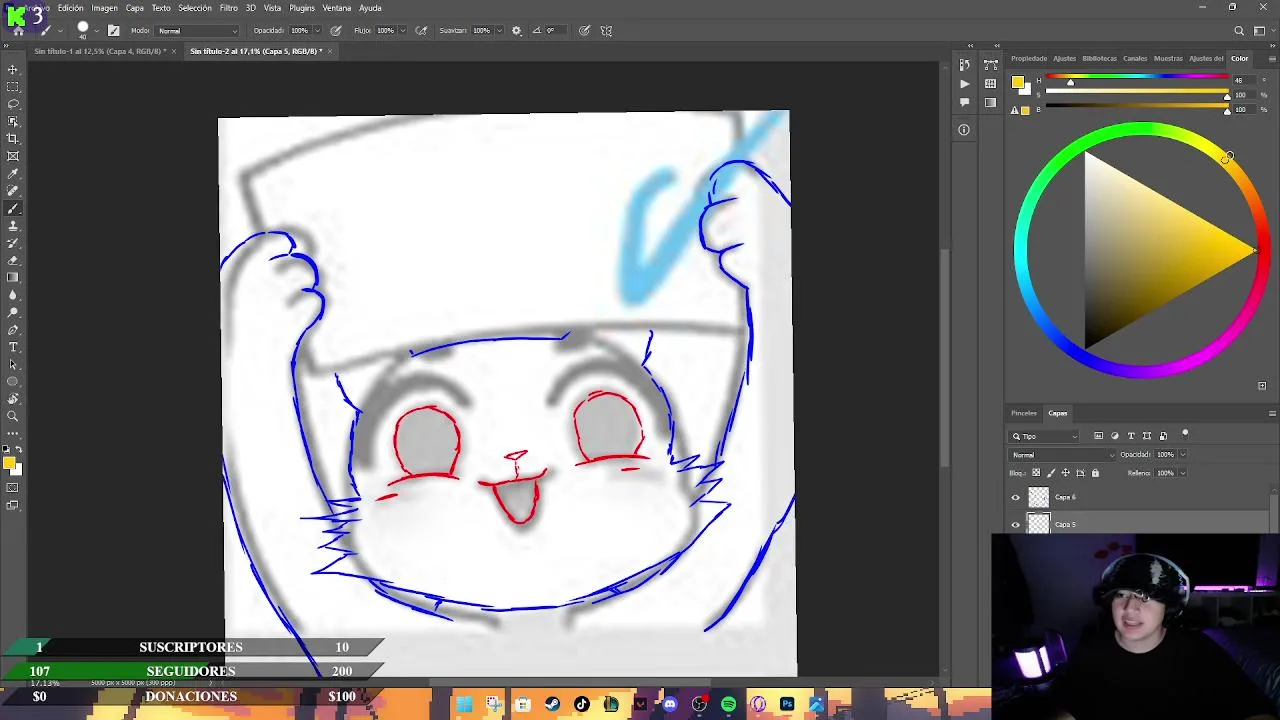The image size is (1280, 720).
Task: Open the Layers panel menu button
Action: [1272, 413]
